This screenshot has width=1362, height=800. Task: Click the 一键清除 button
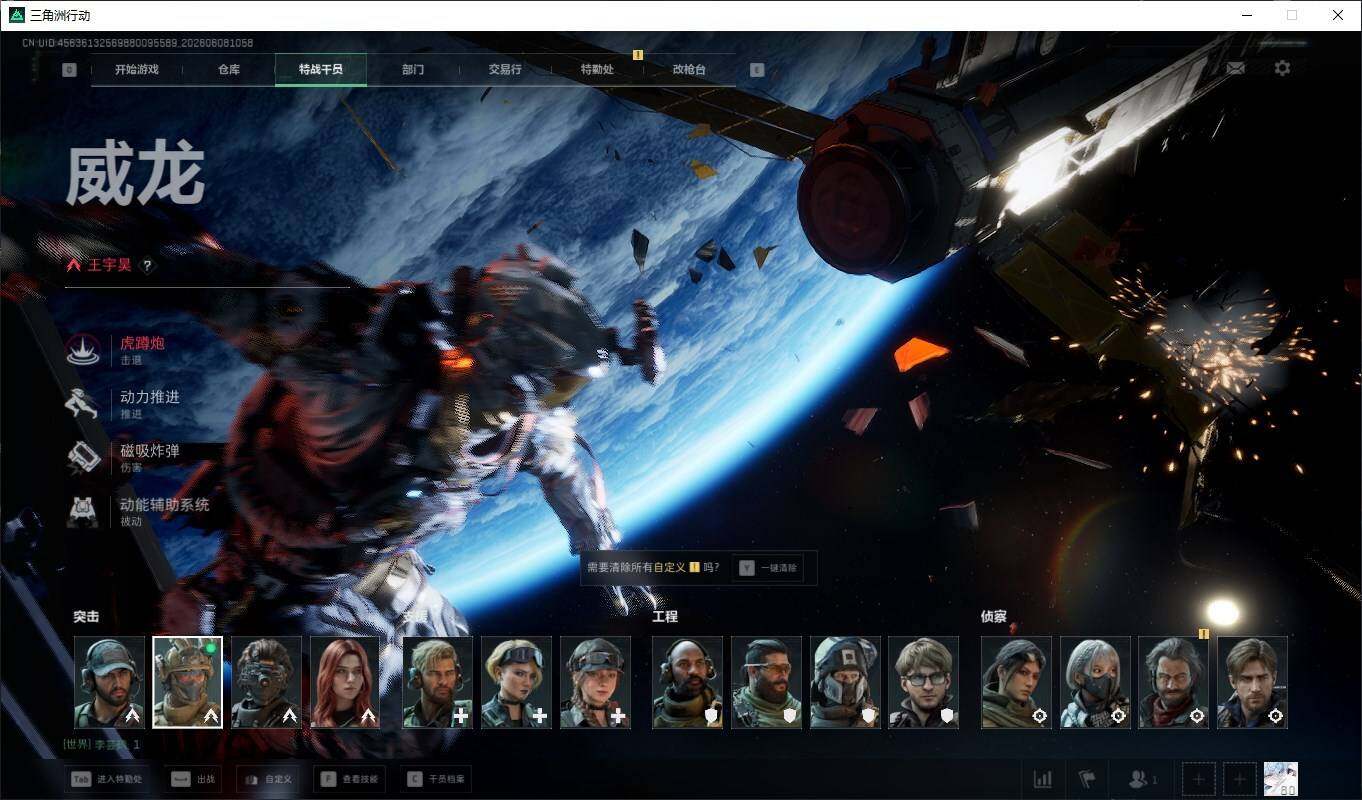[x=768, y=568]
